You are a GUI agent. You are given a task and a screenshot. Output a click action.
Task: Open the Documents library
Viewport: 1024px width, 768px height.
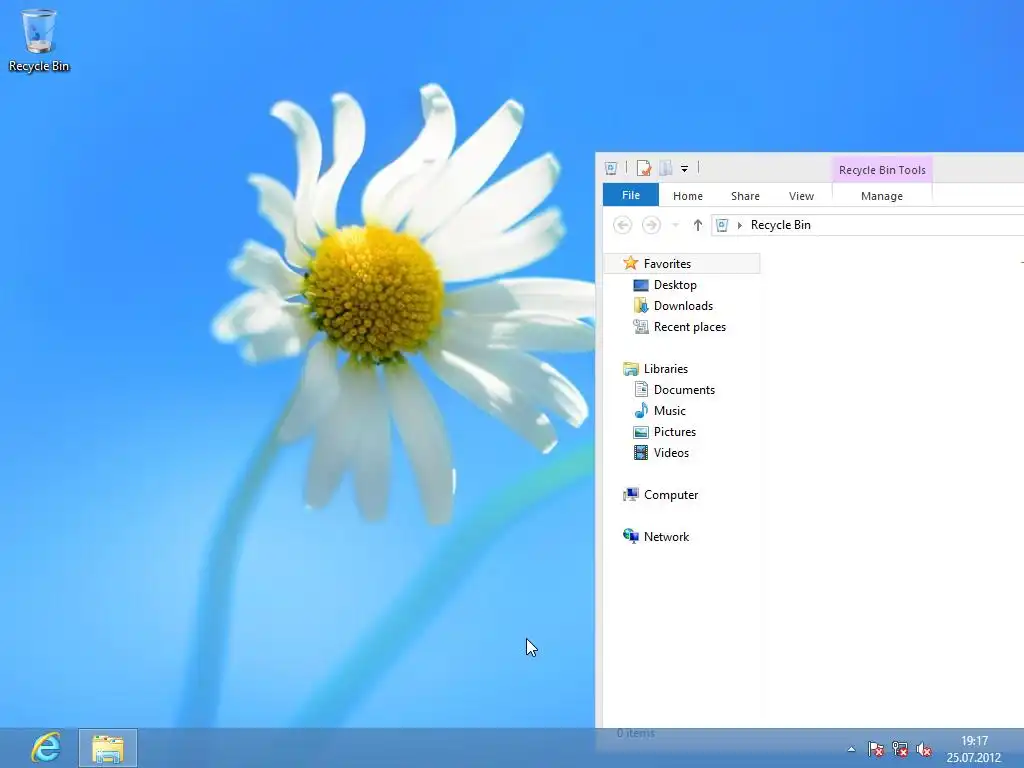click(684, 389)
